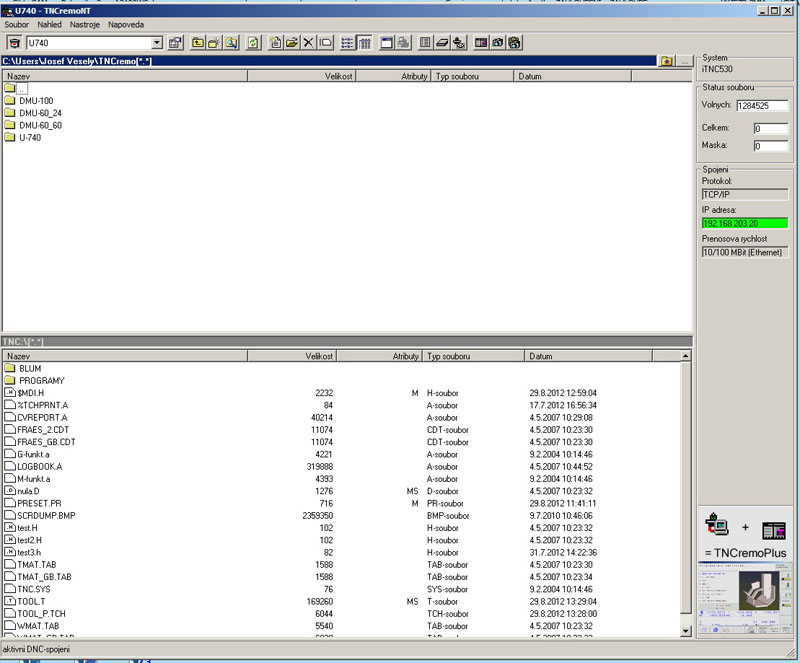The width and height of the screenshot is (800, 663).
Task: Click the green refresh toolbar icon
Action: coord(253,43)
